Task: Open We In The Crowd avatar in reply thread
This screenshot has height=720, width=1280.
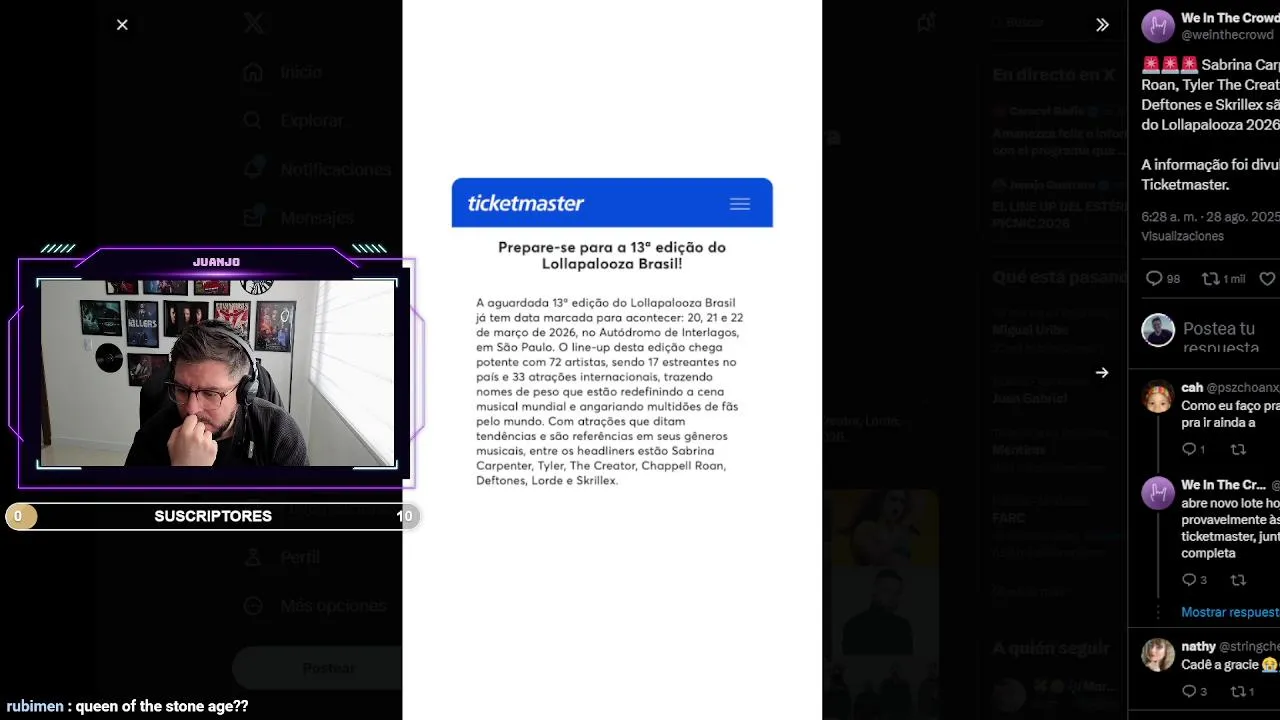Action: 1158,493
